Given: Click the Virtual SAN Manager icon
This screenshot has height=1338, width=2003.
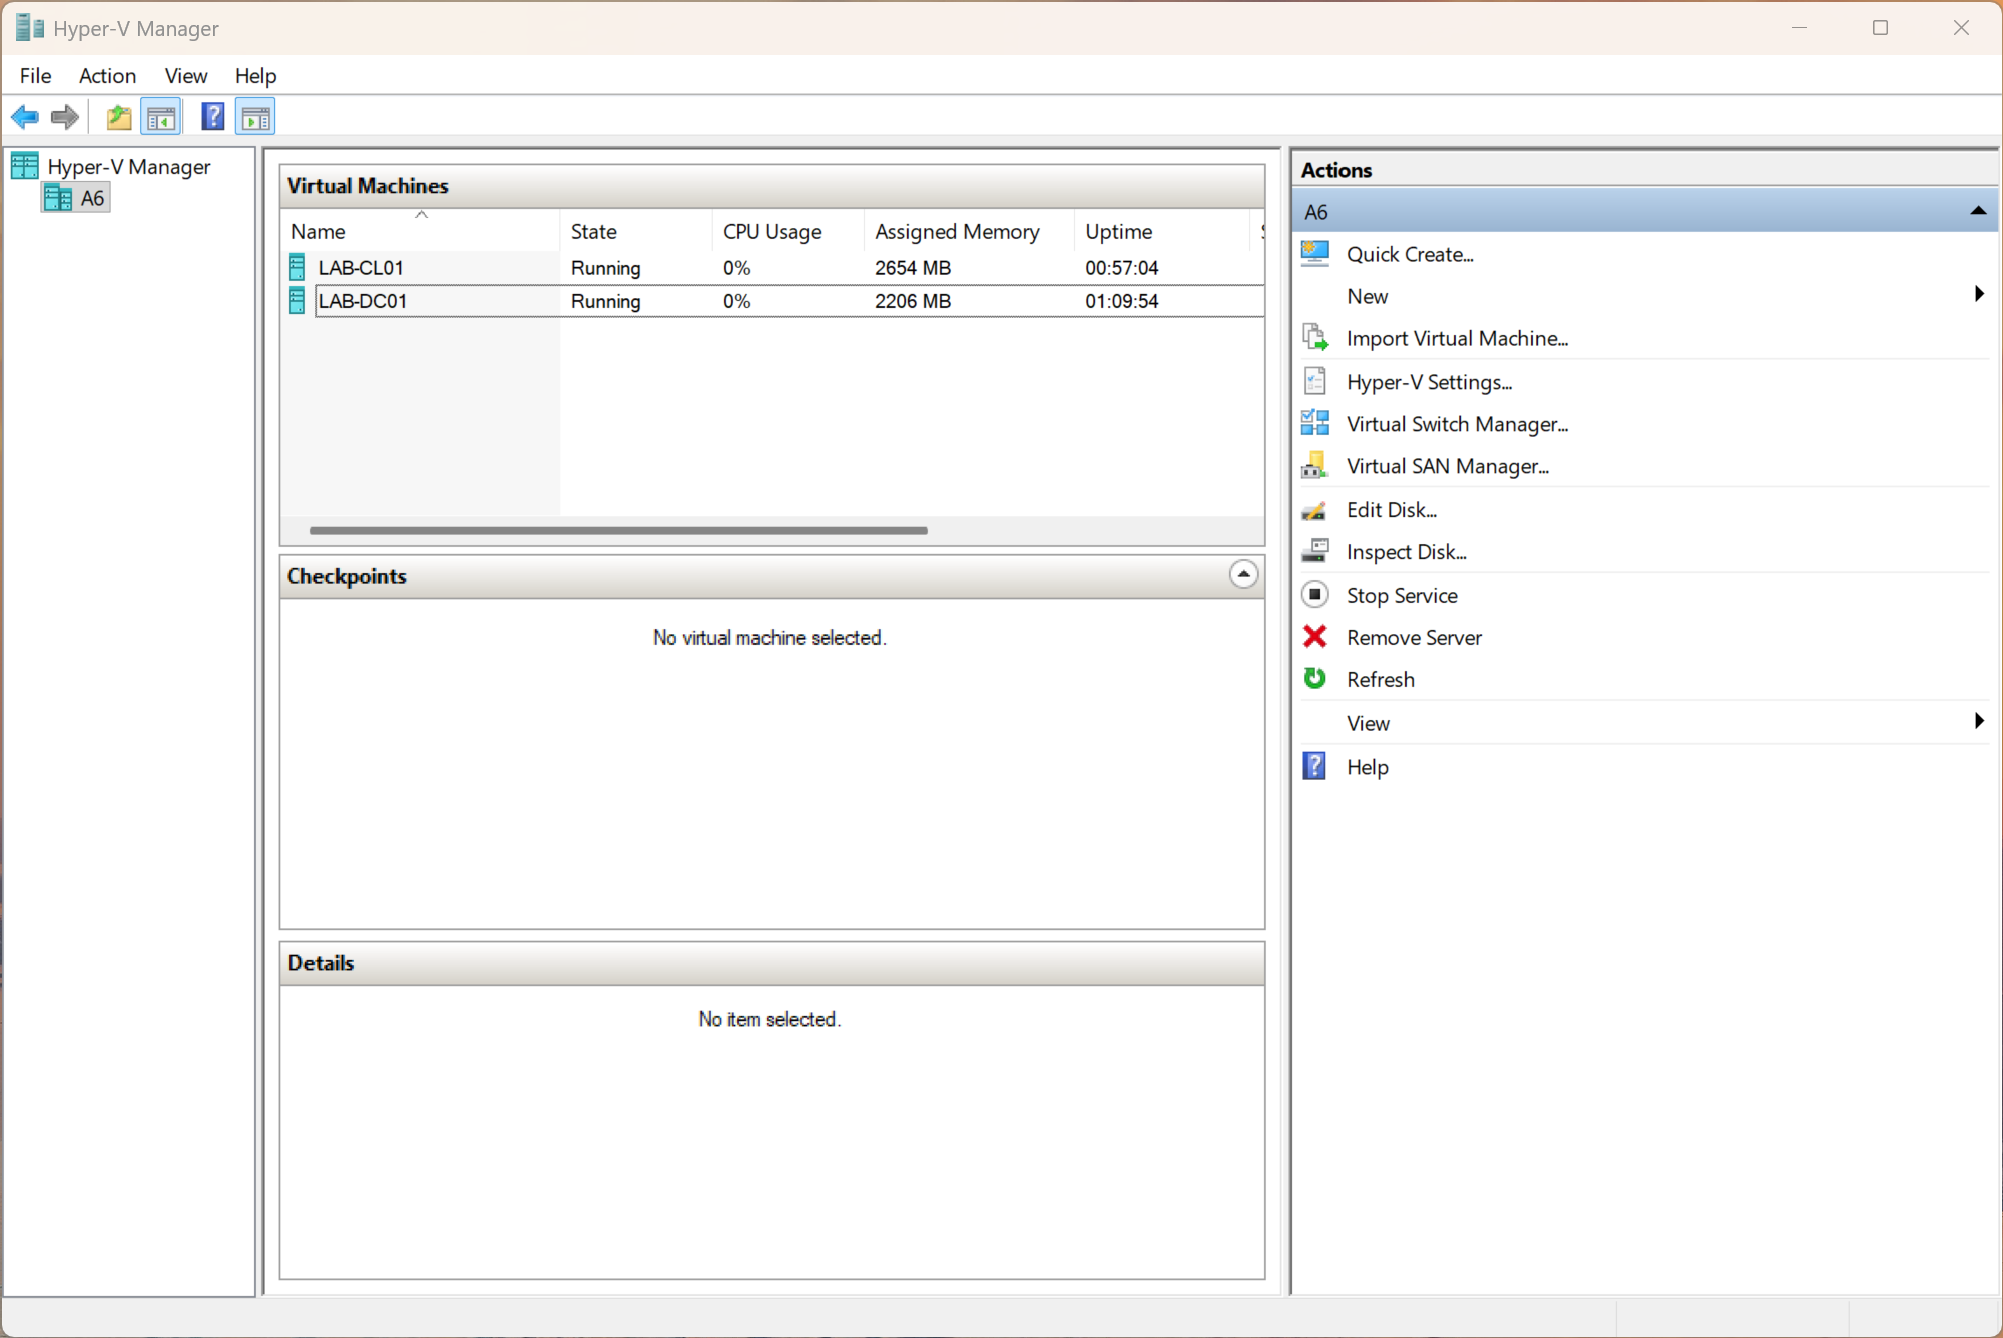Looking at the screenshot, I should coord(1315,466).
